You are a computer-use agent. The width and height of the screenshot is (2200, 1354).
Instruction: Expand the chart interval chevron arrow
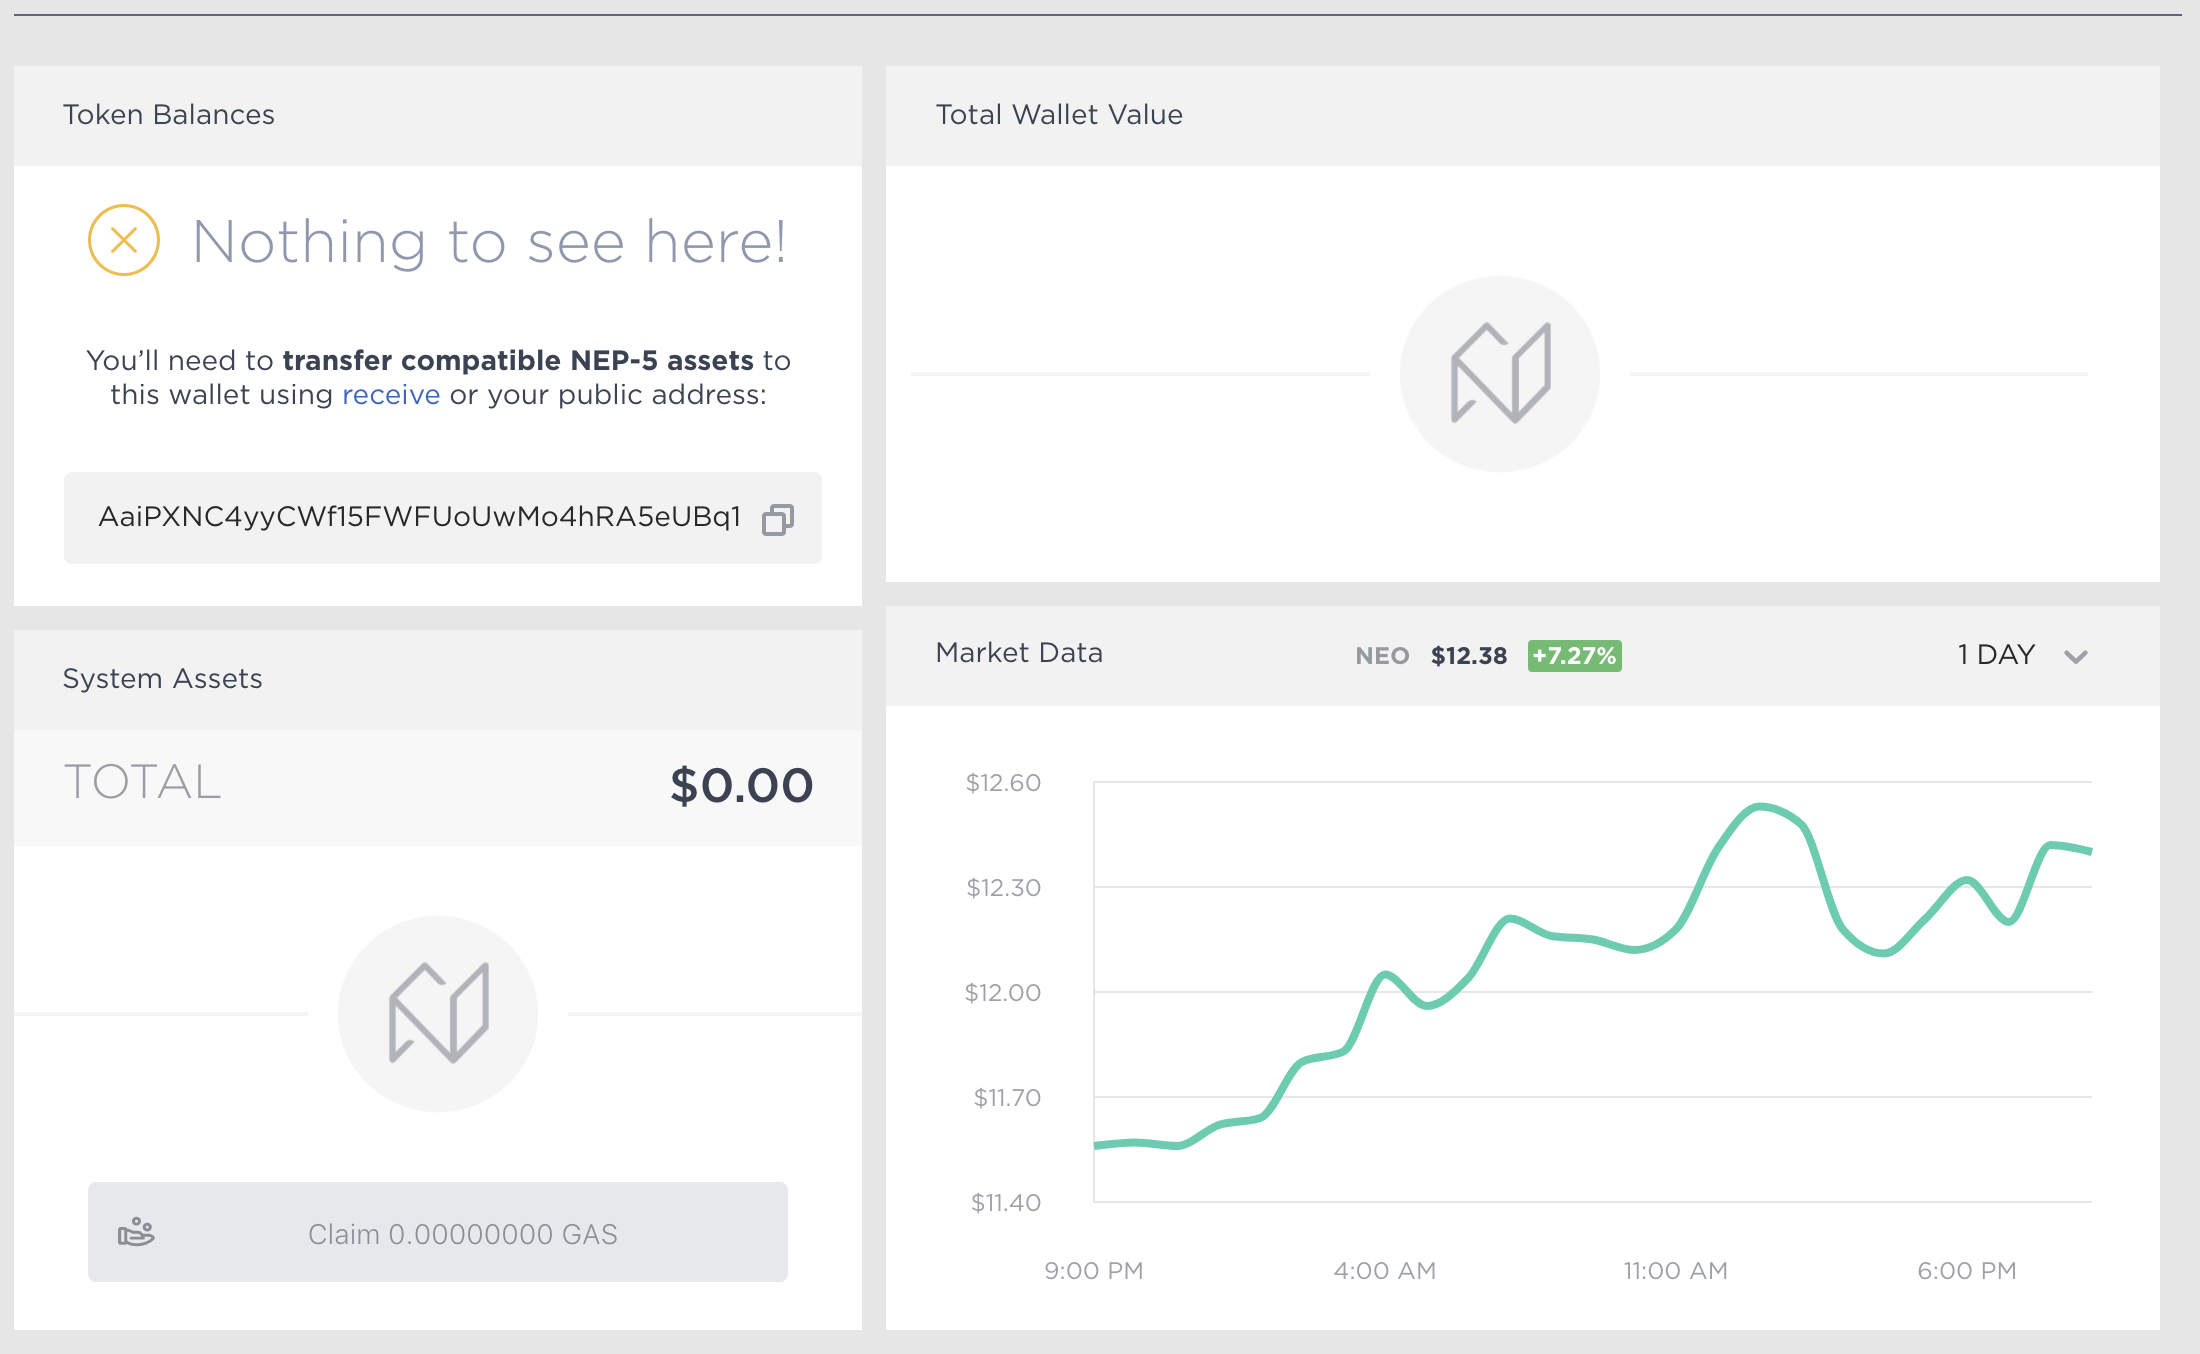(x=2076, y=657)
